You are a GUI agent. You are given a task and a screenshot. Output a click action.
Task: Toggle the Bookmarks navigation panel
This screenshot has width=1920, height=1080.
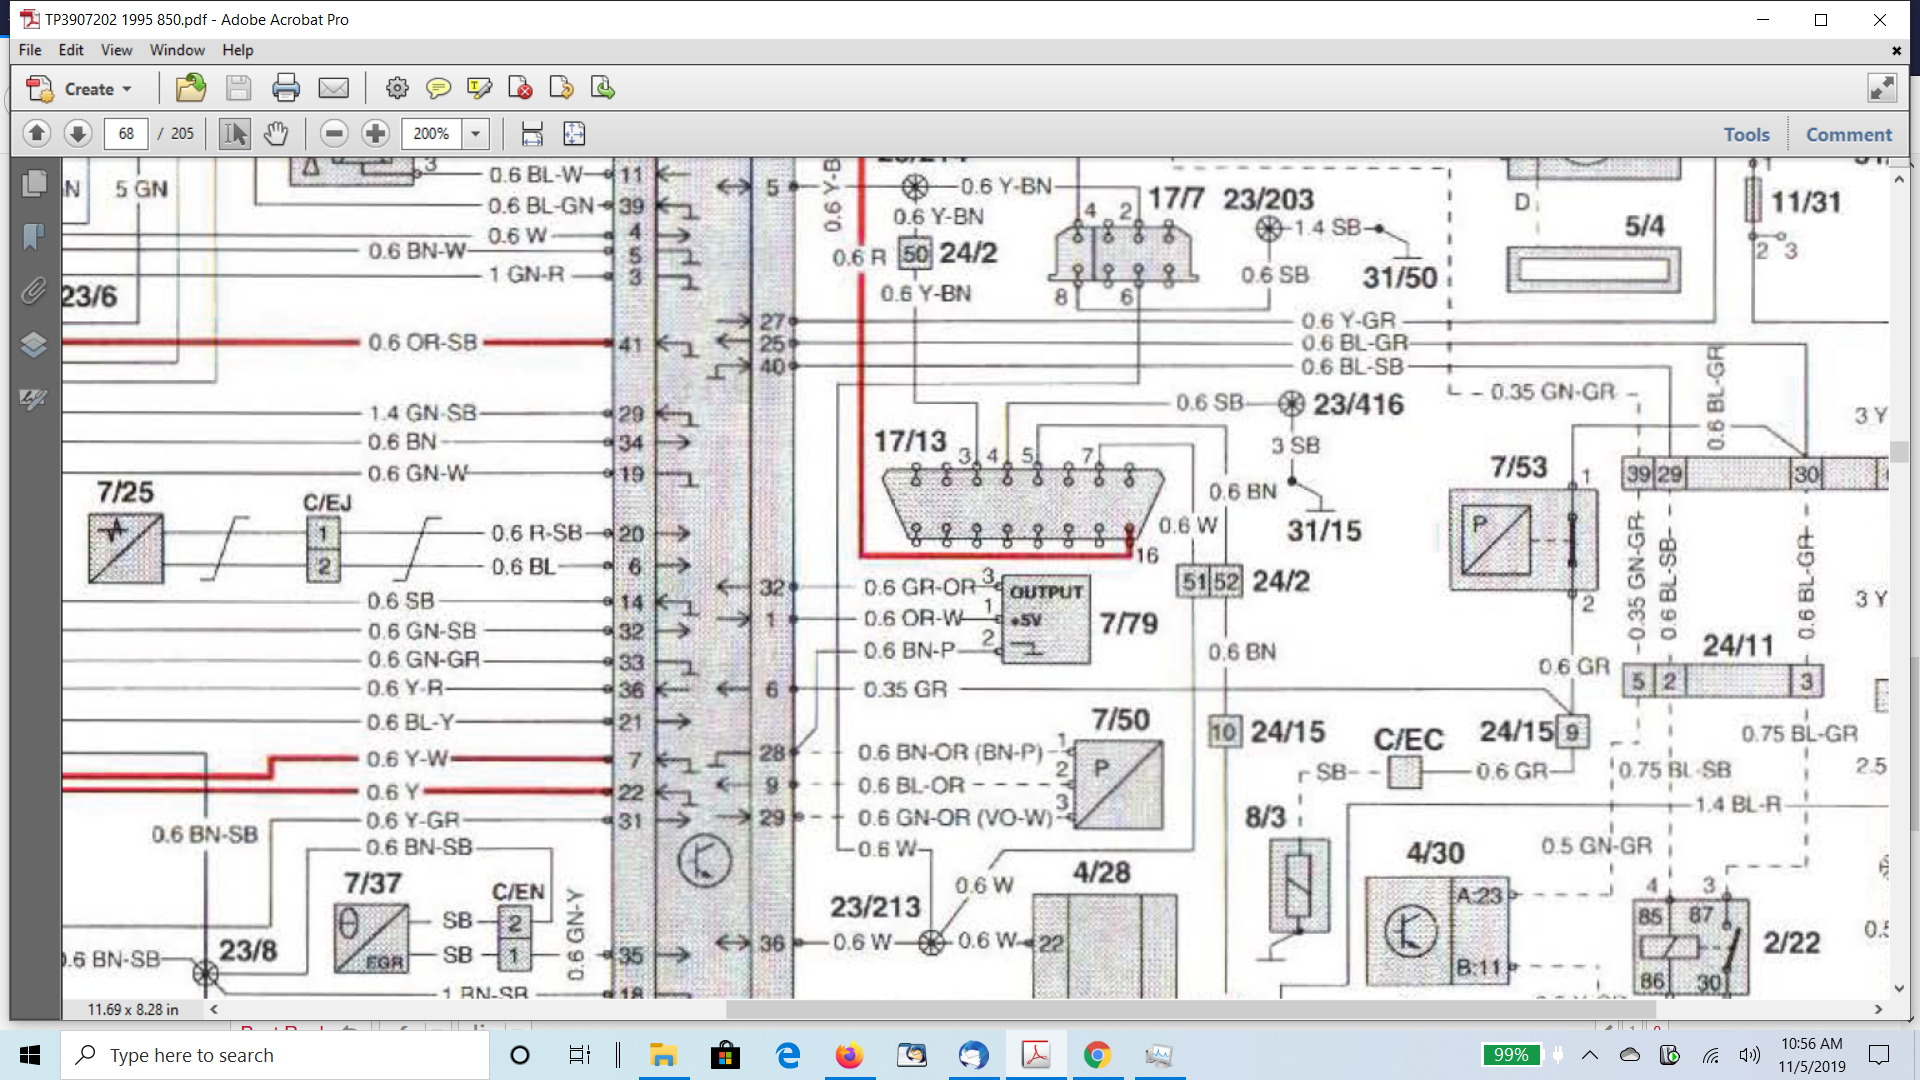pos(33,237)
